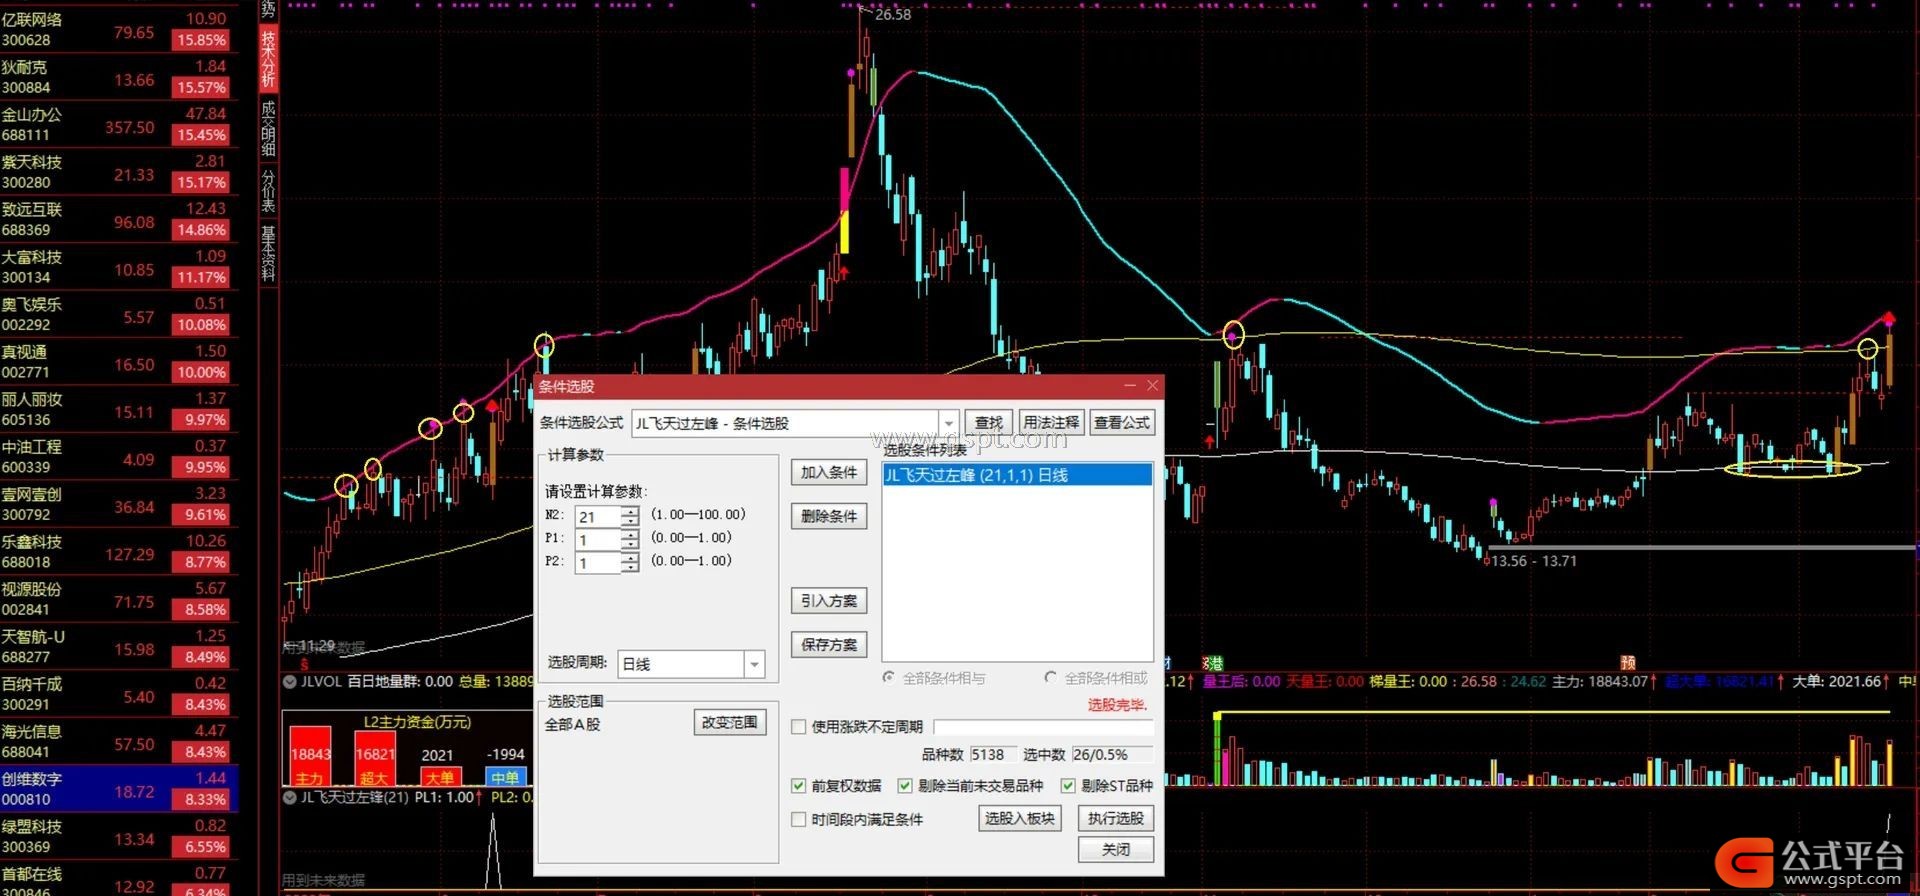Image resolution: width=1920 pixels, height=896 pixels.
Task: Click the 加入条件 button
Action: coord(829,472)
